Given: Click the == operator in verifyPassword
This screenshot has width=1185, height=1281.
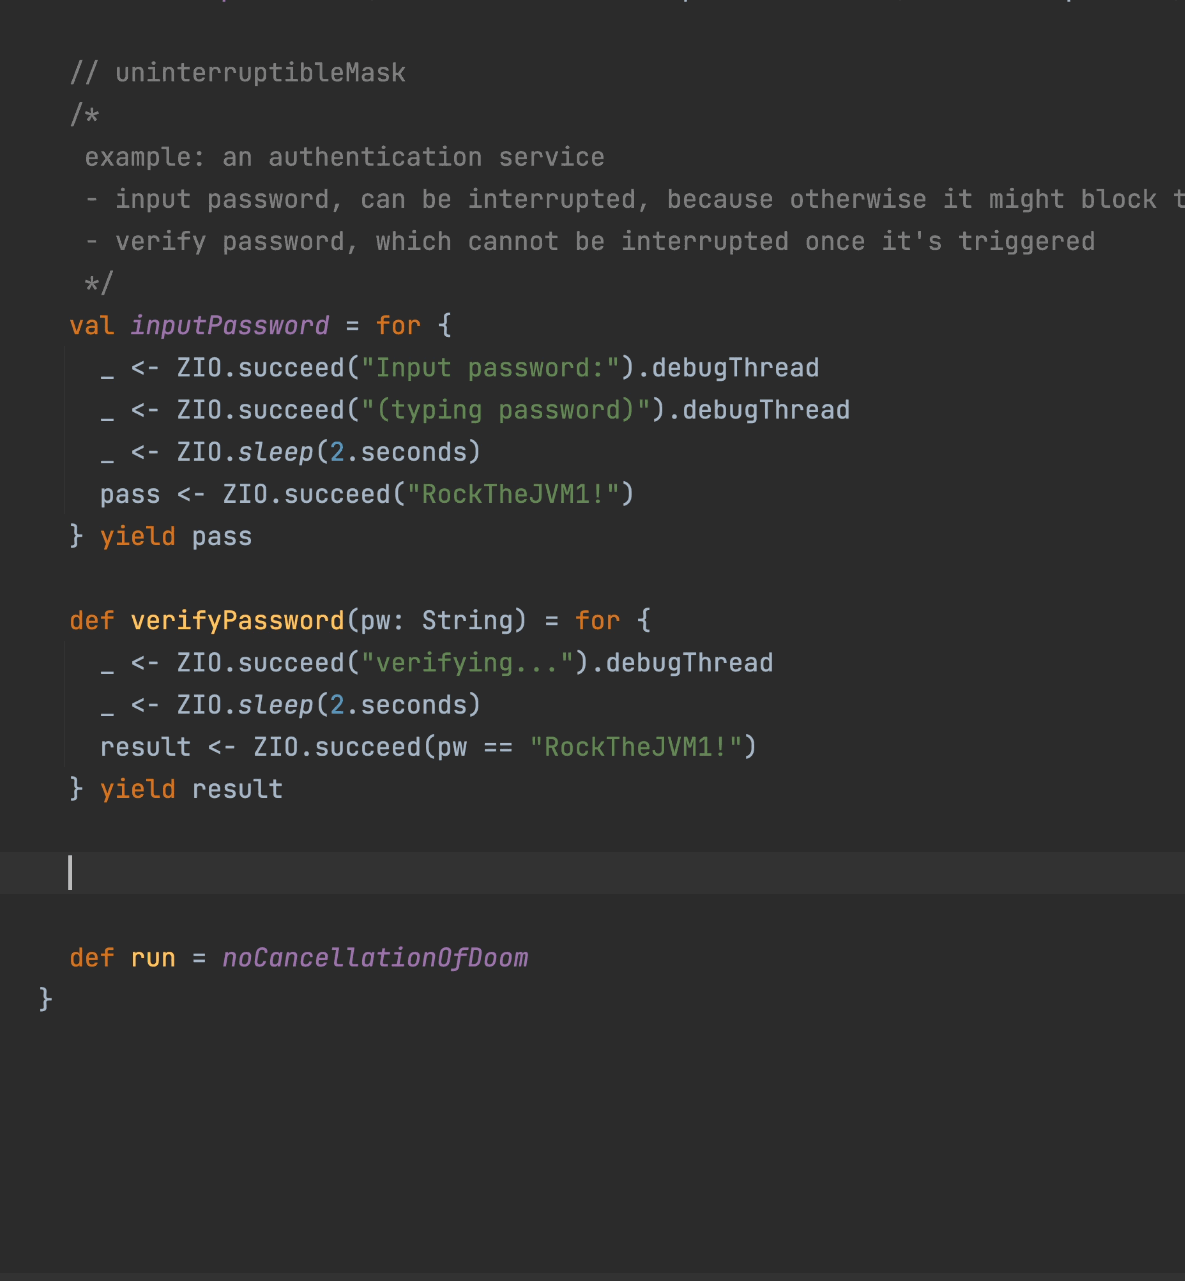Looking at the screenshot, I should tap(498, 748).
